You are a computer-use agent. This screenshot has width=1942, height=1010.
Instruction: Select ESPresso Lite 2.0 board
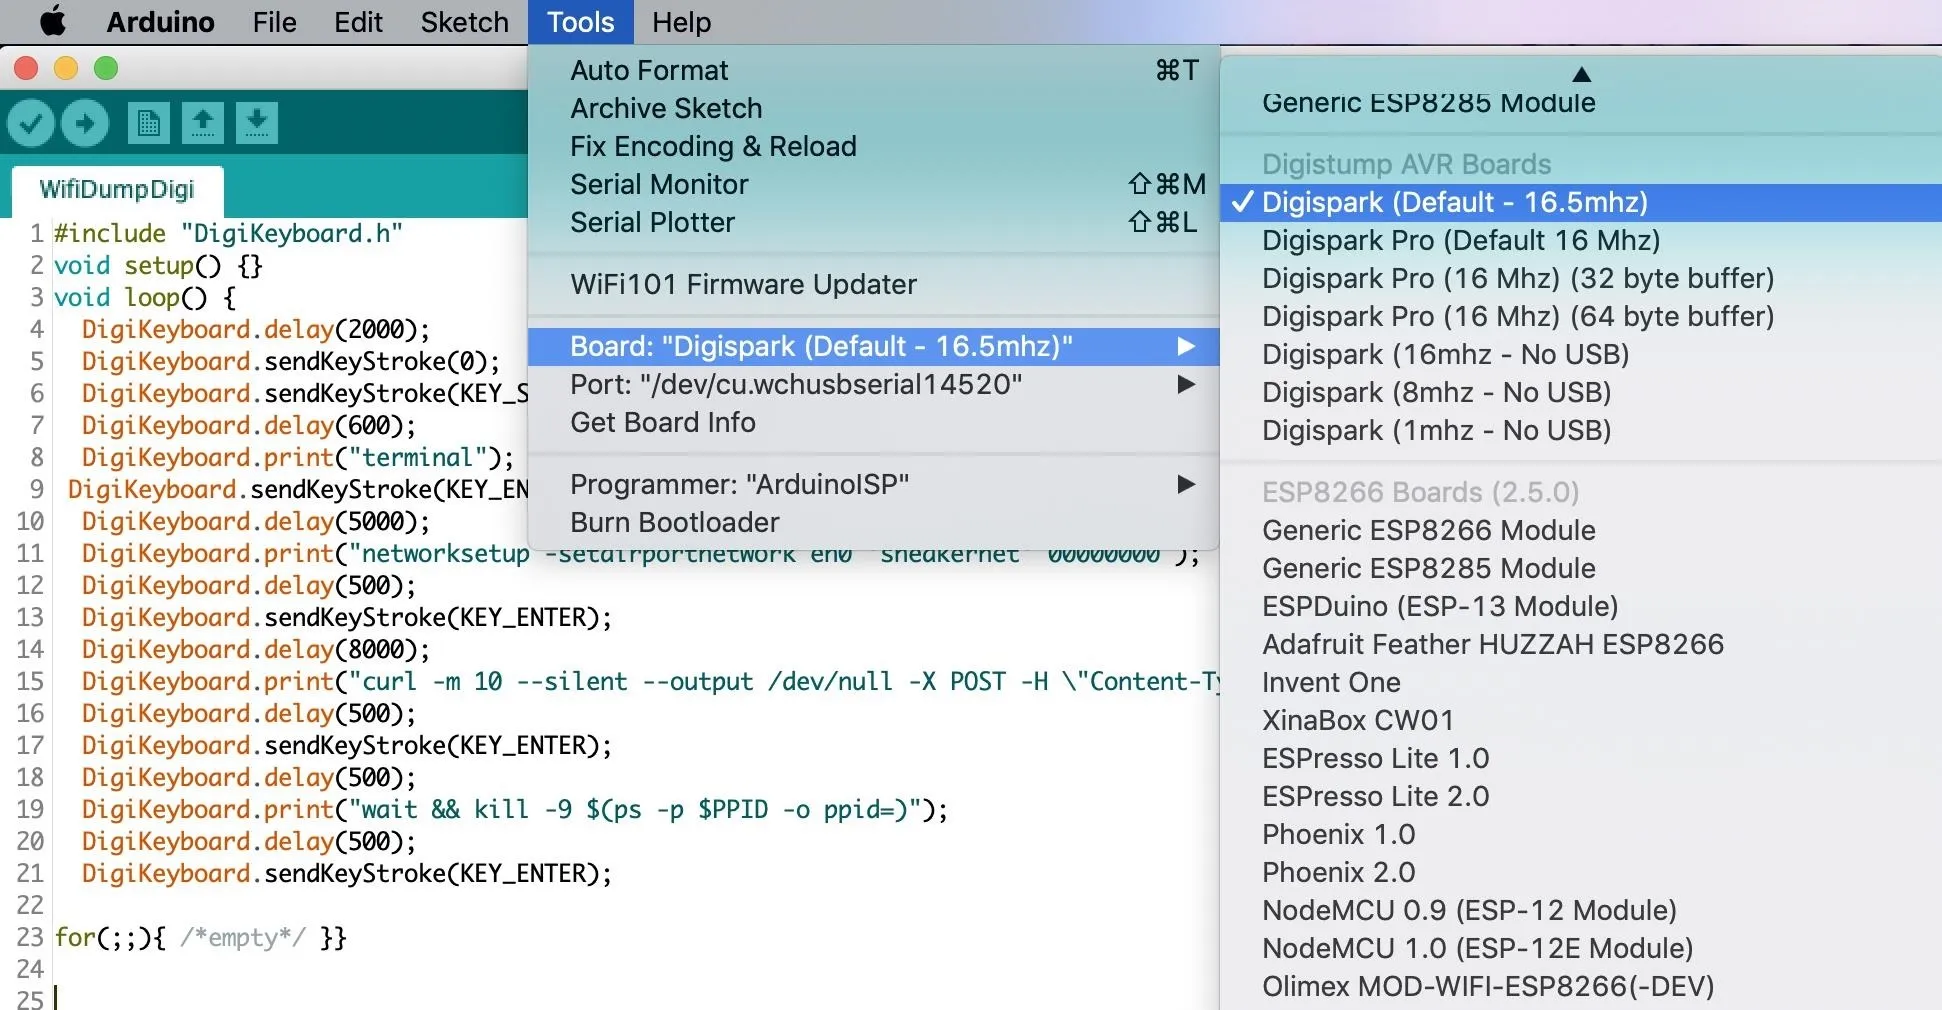point(1581,796)
